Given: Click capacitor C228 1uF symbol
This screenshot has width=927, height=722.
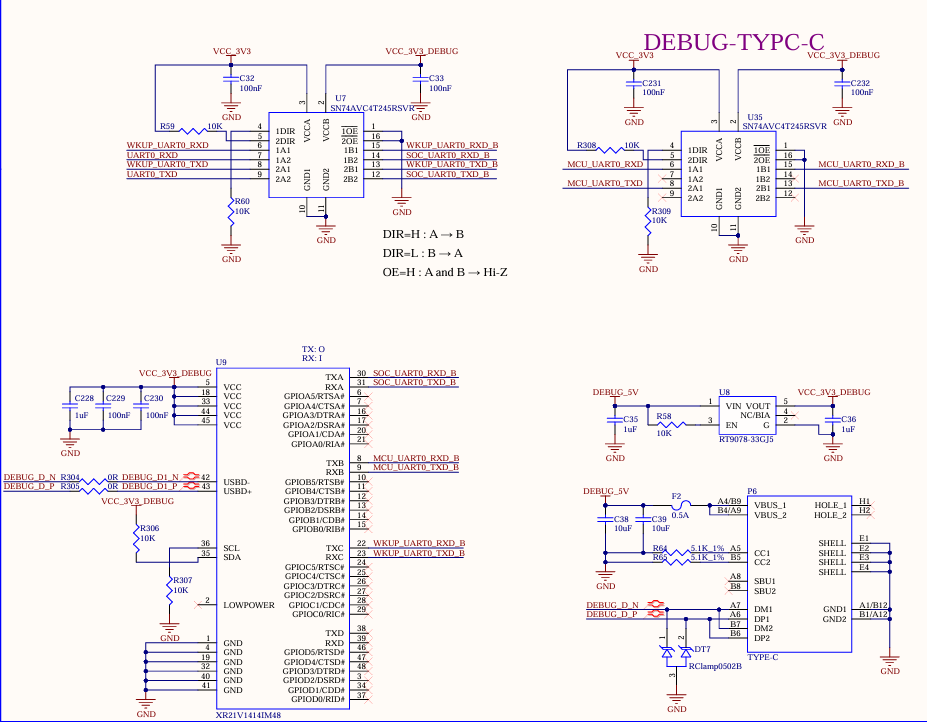Looking at the screenshot, I should (70, 406).
